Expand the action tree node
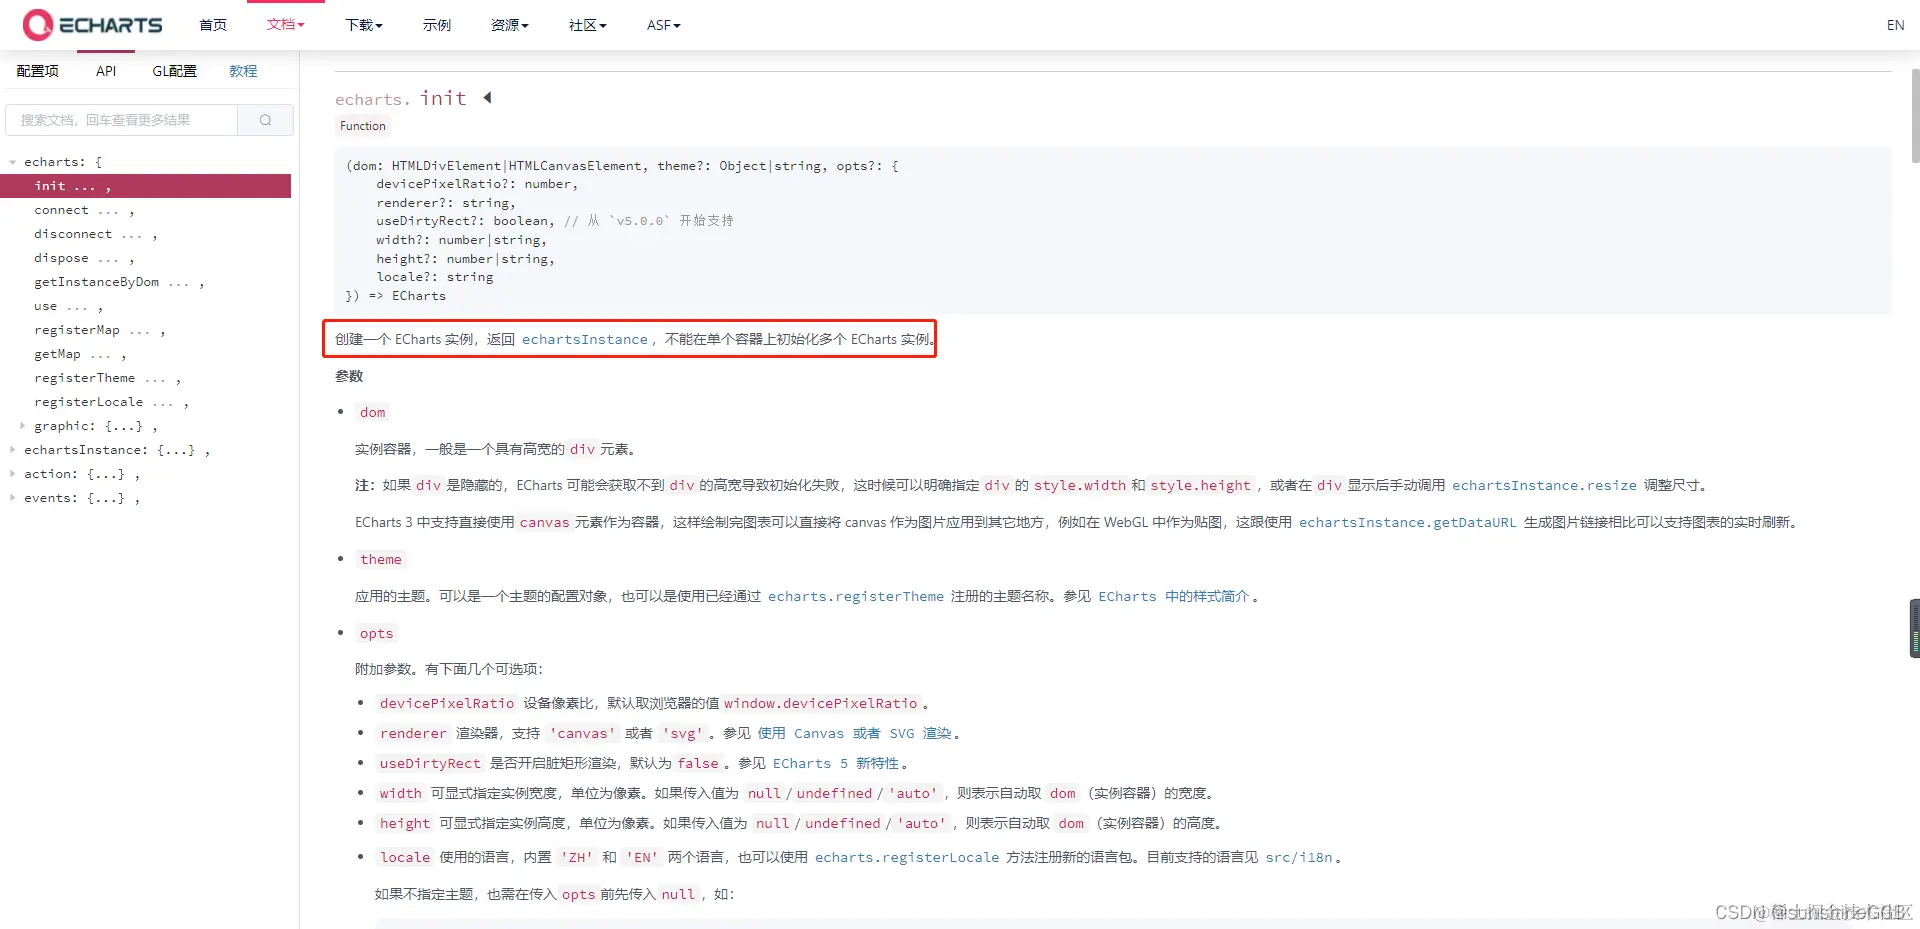This screenshot has height=929, width=1920. 12,474
